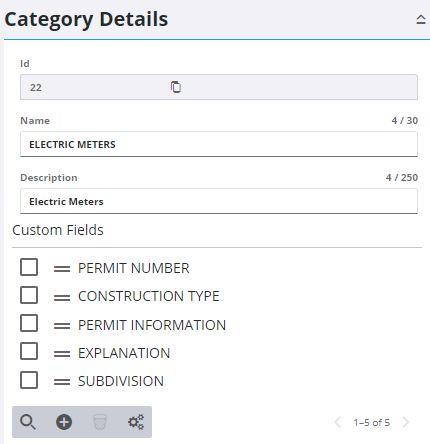Click the EXPLANATION drag handle
430x444 pixels.
pos(62,354)
